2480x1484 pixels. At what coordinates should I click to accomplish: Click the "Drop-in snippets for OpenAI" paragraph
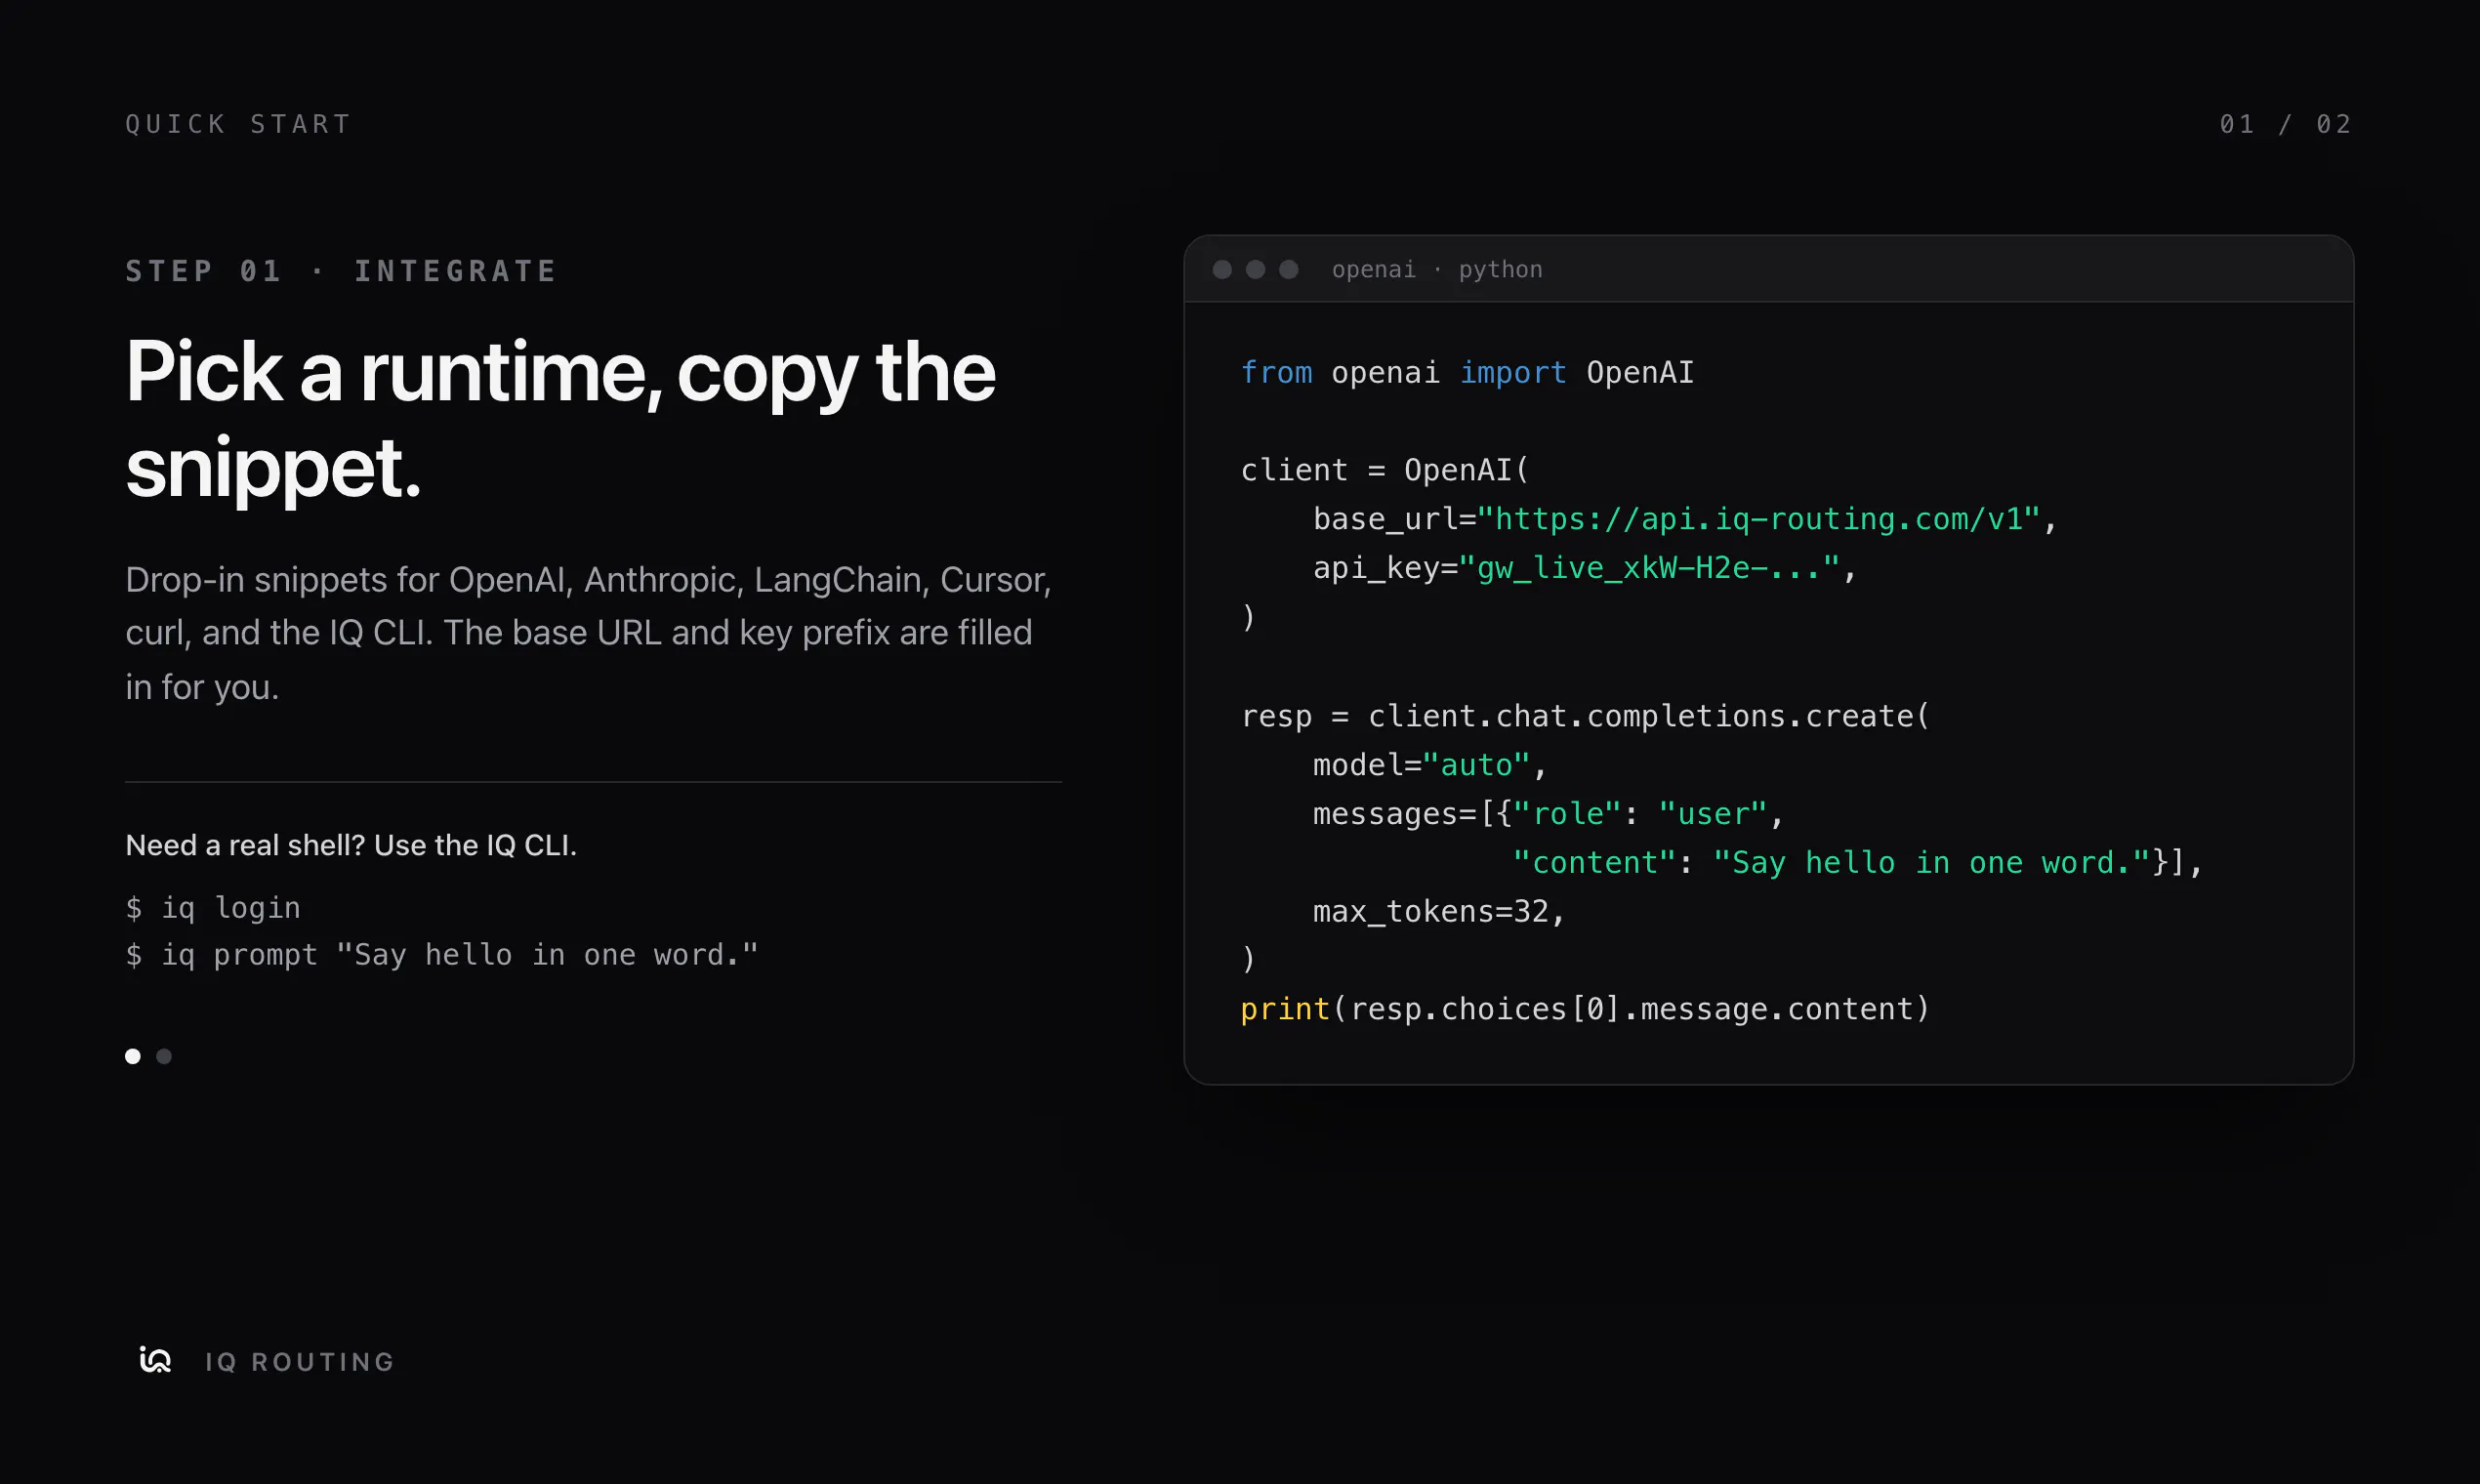point(589,633)
